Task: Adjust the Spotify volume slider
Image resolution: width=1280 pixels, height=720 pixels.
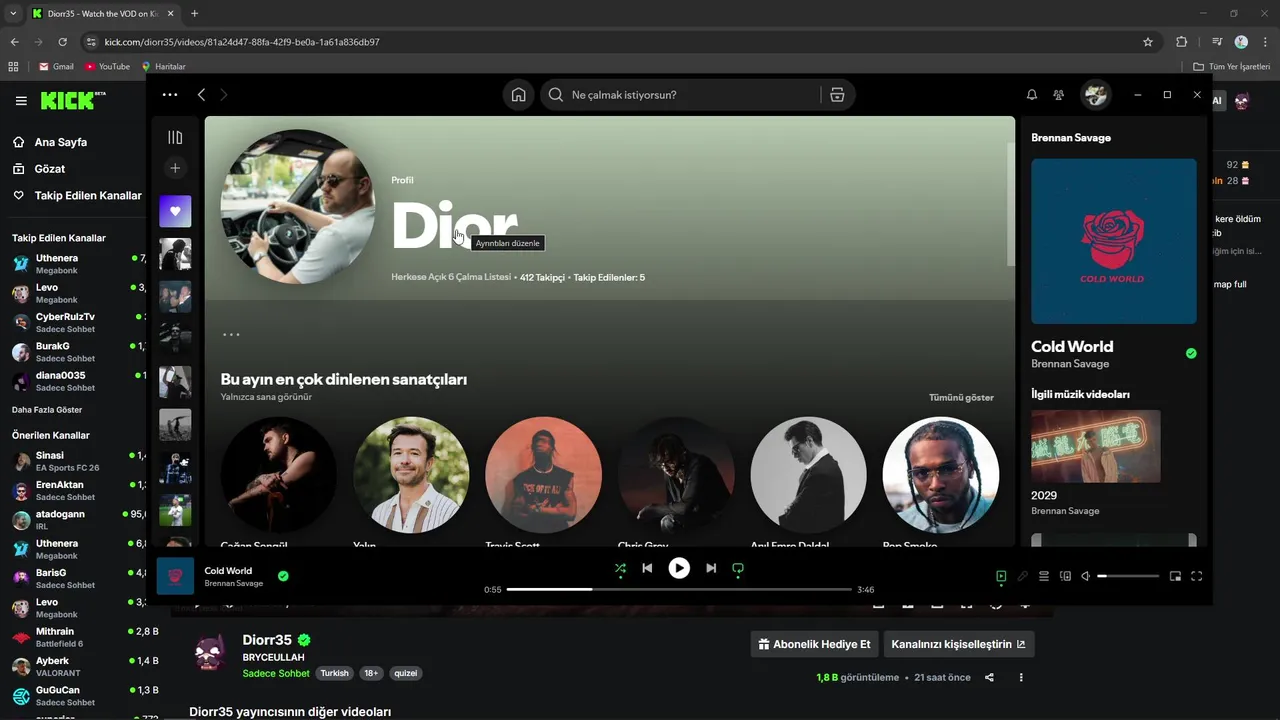Action: 1128,576
